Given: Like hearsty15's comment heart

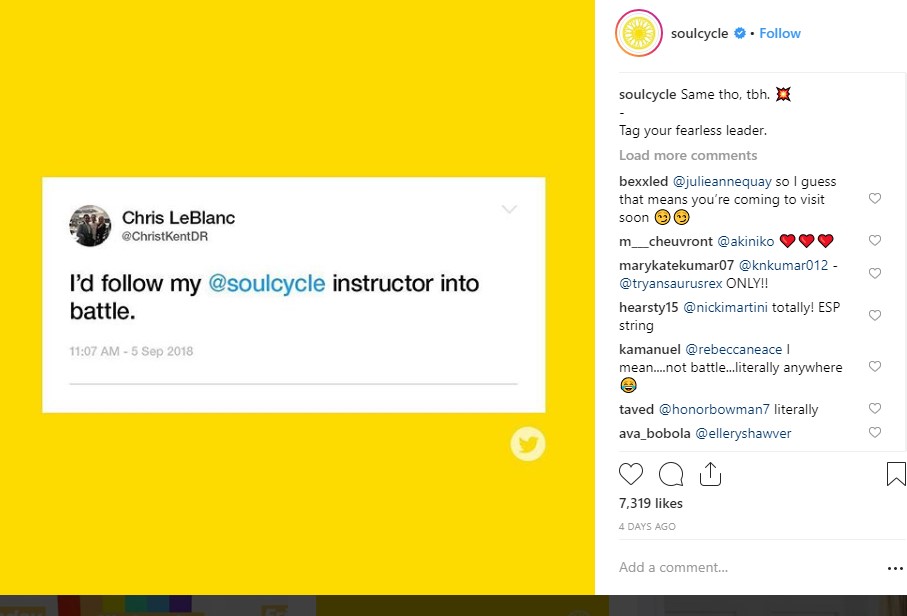Looking at the screenshot, I should 875,315.
